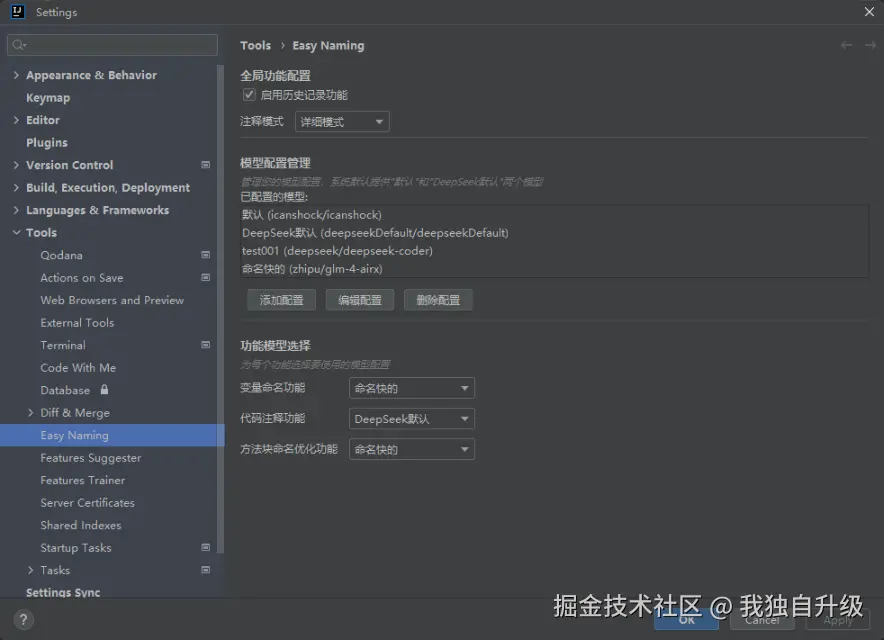Viewport: 884px width, 640px height.
Task: Click the 删除配置 button
Action: (x=438, y=300)
